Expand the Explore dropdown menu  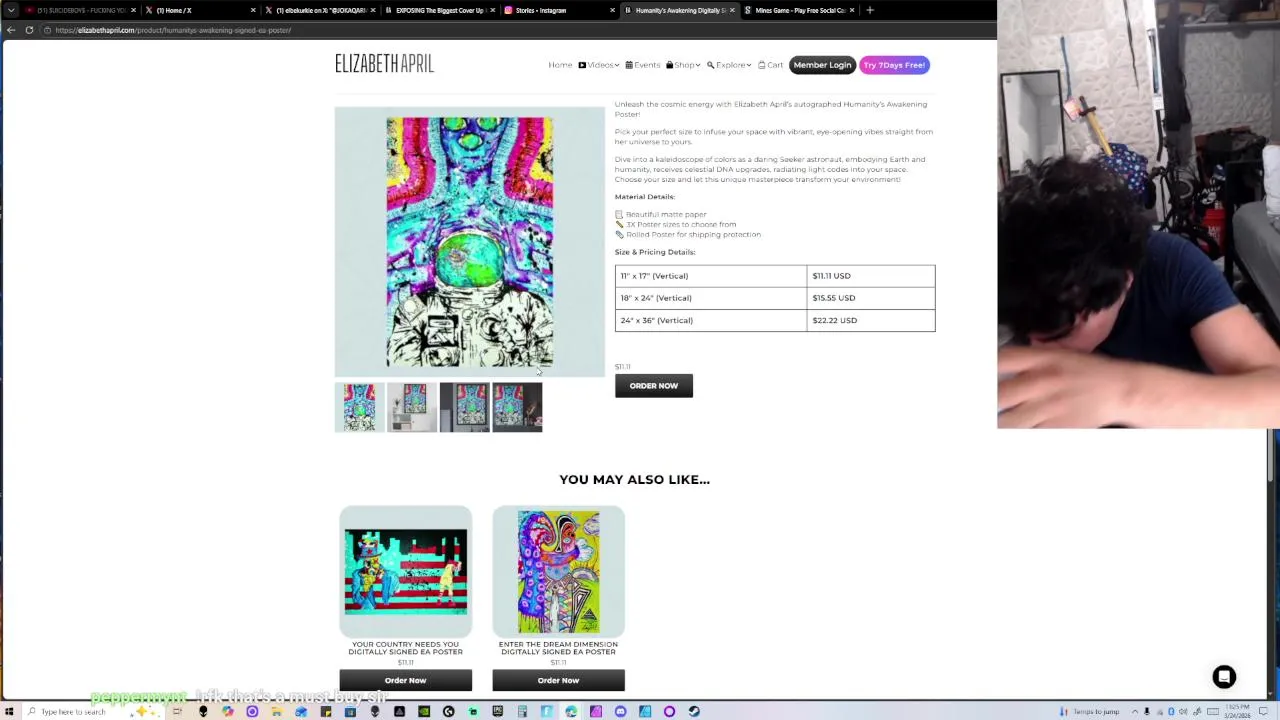click(729, 65)
